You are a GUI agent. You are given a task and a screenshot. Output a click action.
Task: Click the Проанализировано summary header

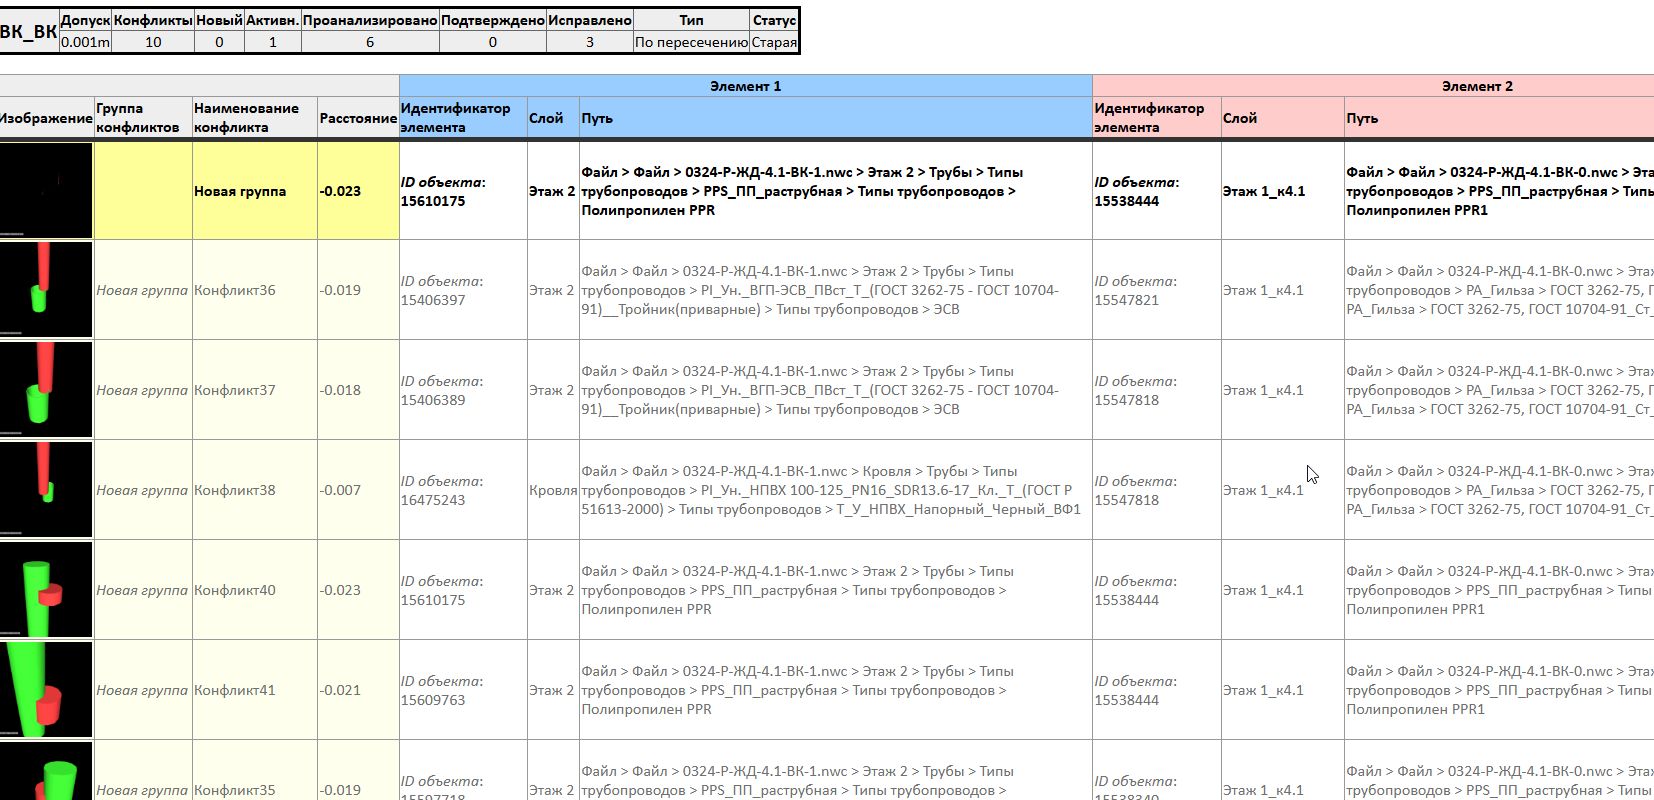tap(370, 20)
